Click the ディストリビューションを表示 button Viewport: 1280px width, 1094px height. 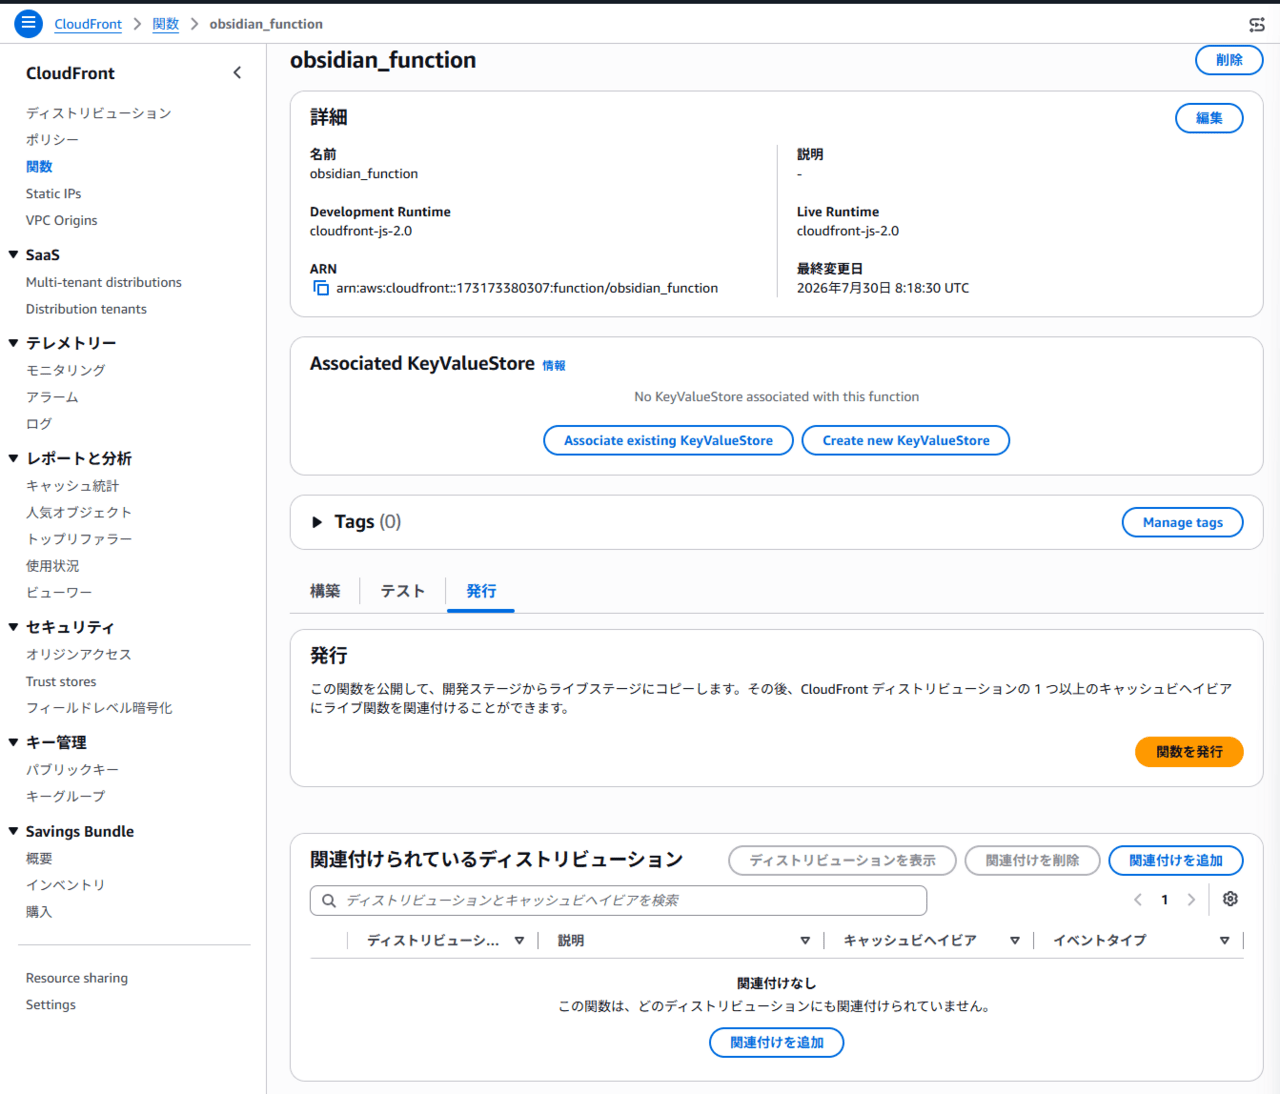842,861
